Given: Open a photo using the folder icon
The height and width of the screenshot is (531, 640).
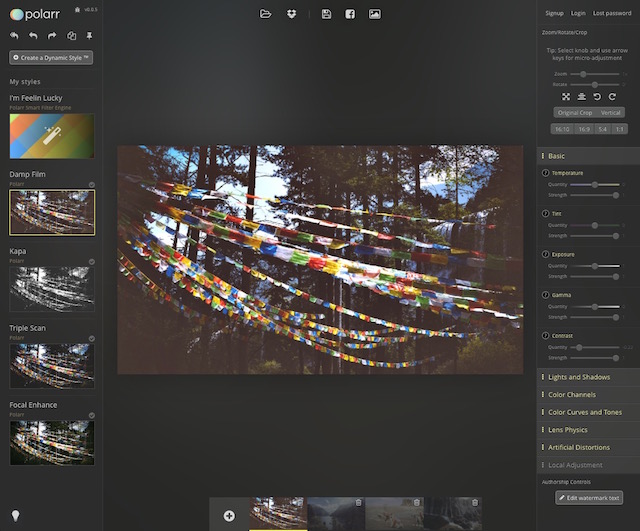Looking at the screenshot, I should click(265, 14).
